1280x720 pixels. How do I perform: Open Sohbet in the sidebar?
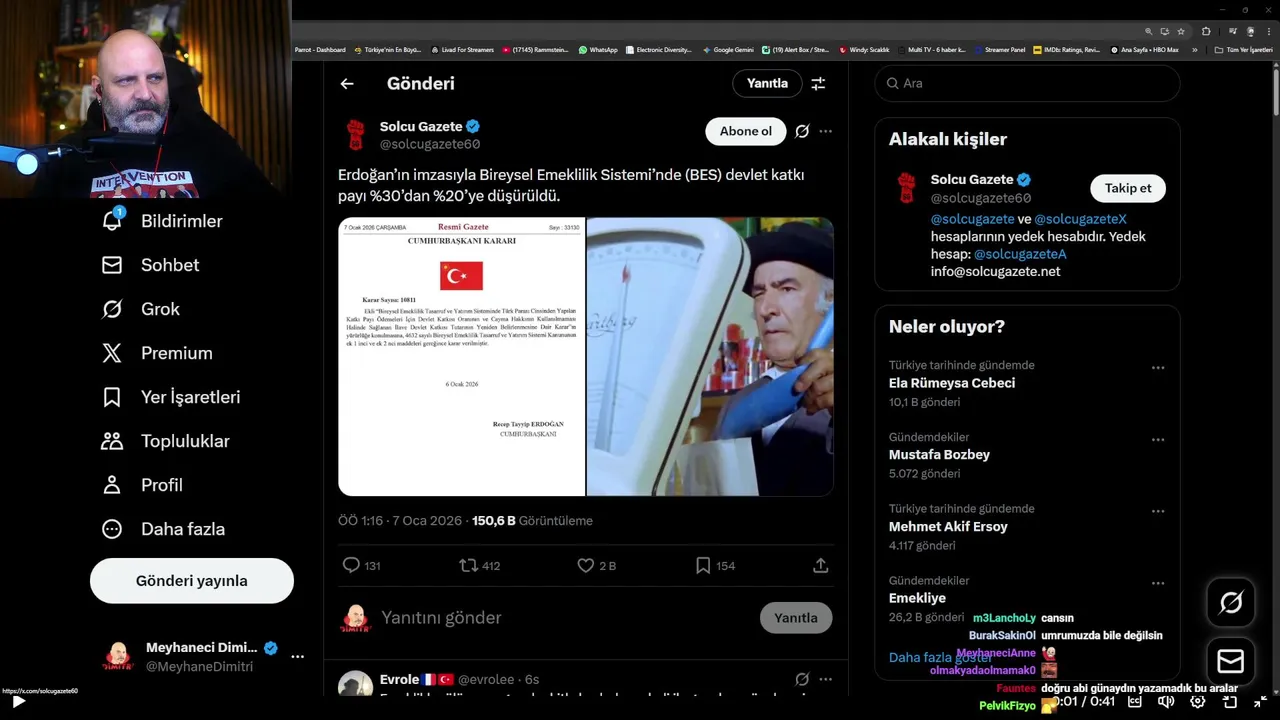click(x=150, y=265)
